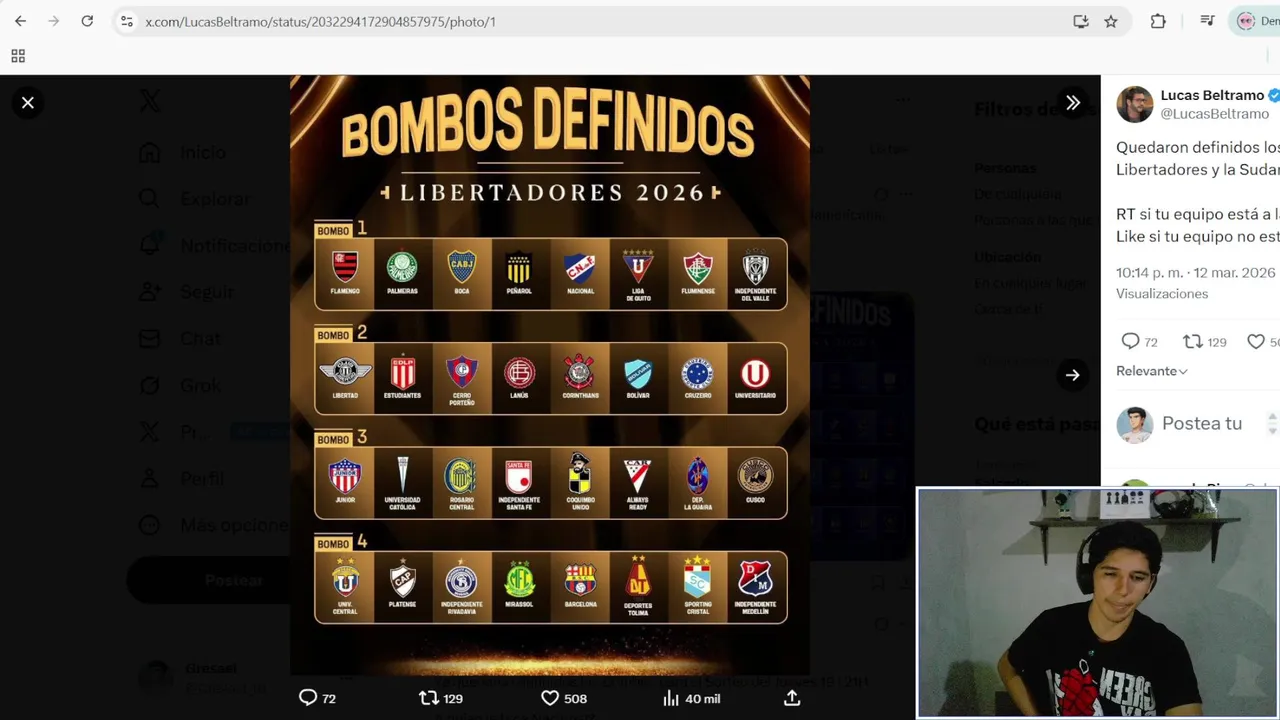This screenshot has height=720, width=1280.
Task: Reload the page
Action: 87,21
